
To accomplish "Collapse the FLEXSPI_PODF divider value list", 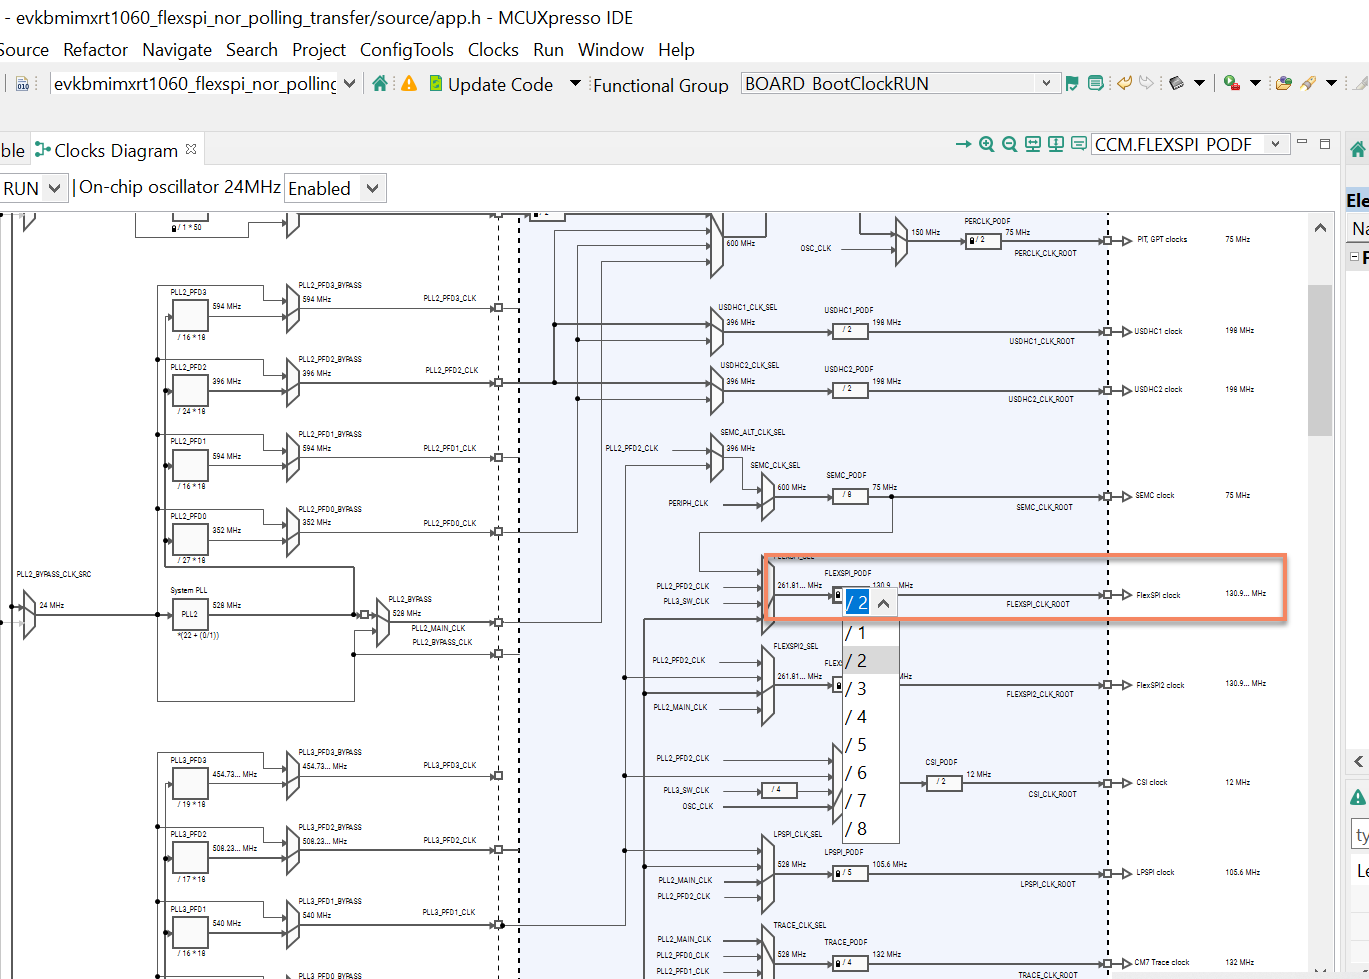I will 881,602.
